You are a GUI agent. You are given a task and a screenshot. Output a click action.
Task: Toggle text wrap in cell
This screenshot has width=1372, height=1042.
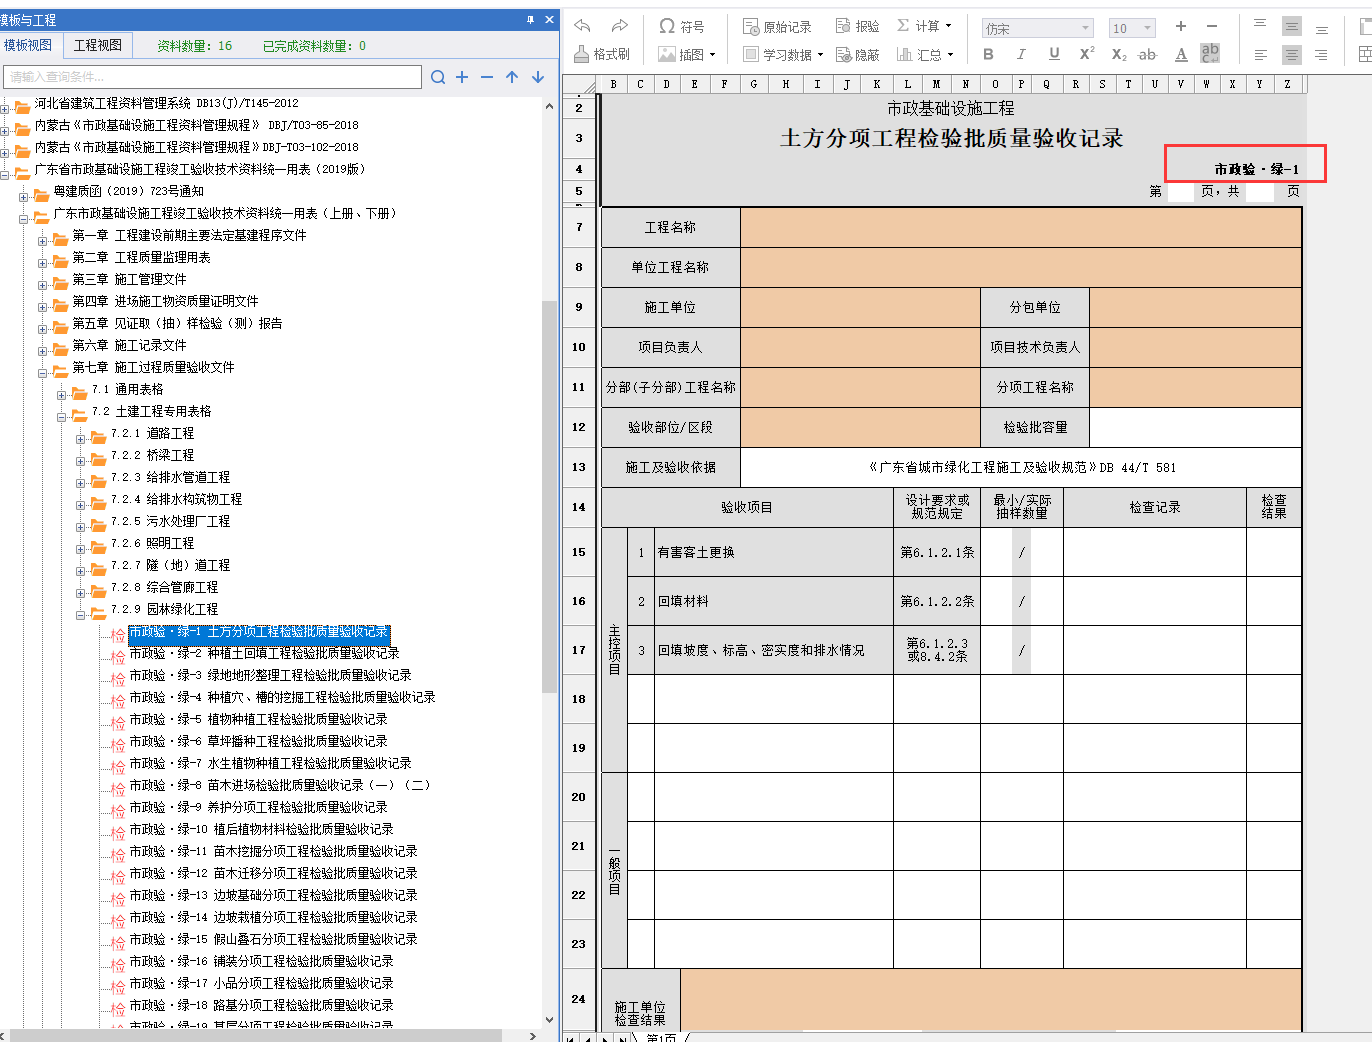coord(1210,53)
